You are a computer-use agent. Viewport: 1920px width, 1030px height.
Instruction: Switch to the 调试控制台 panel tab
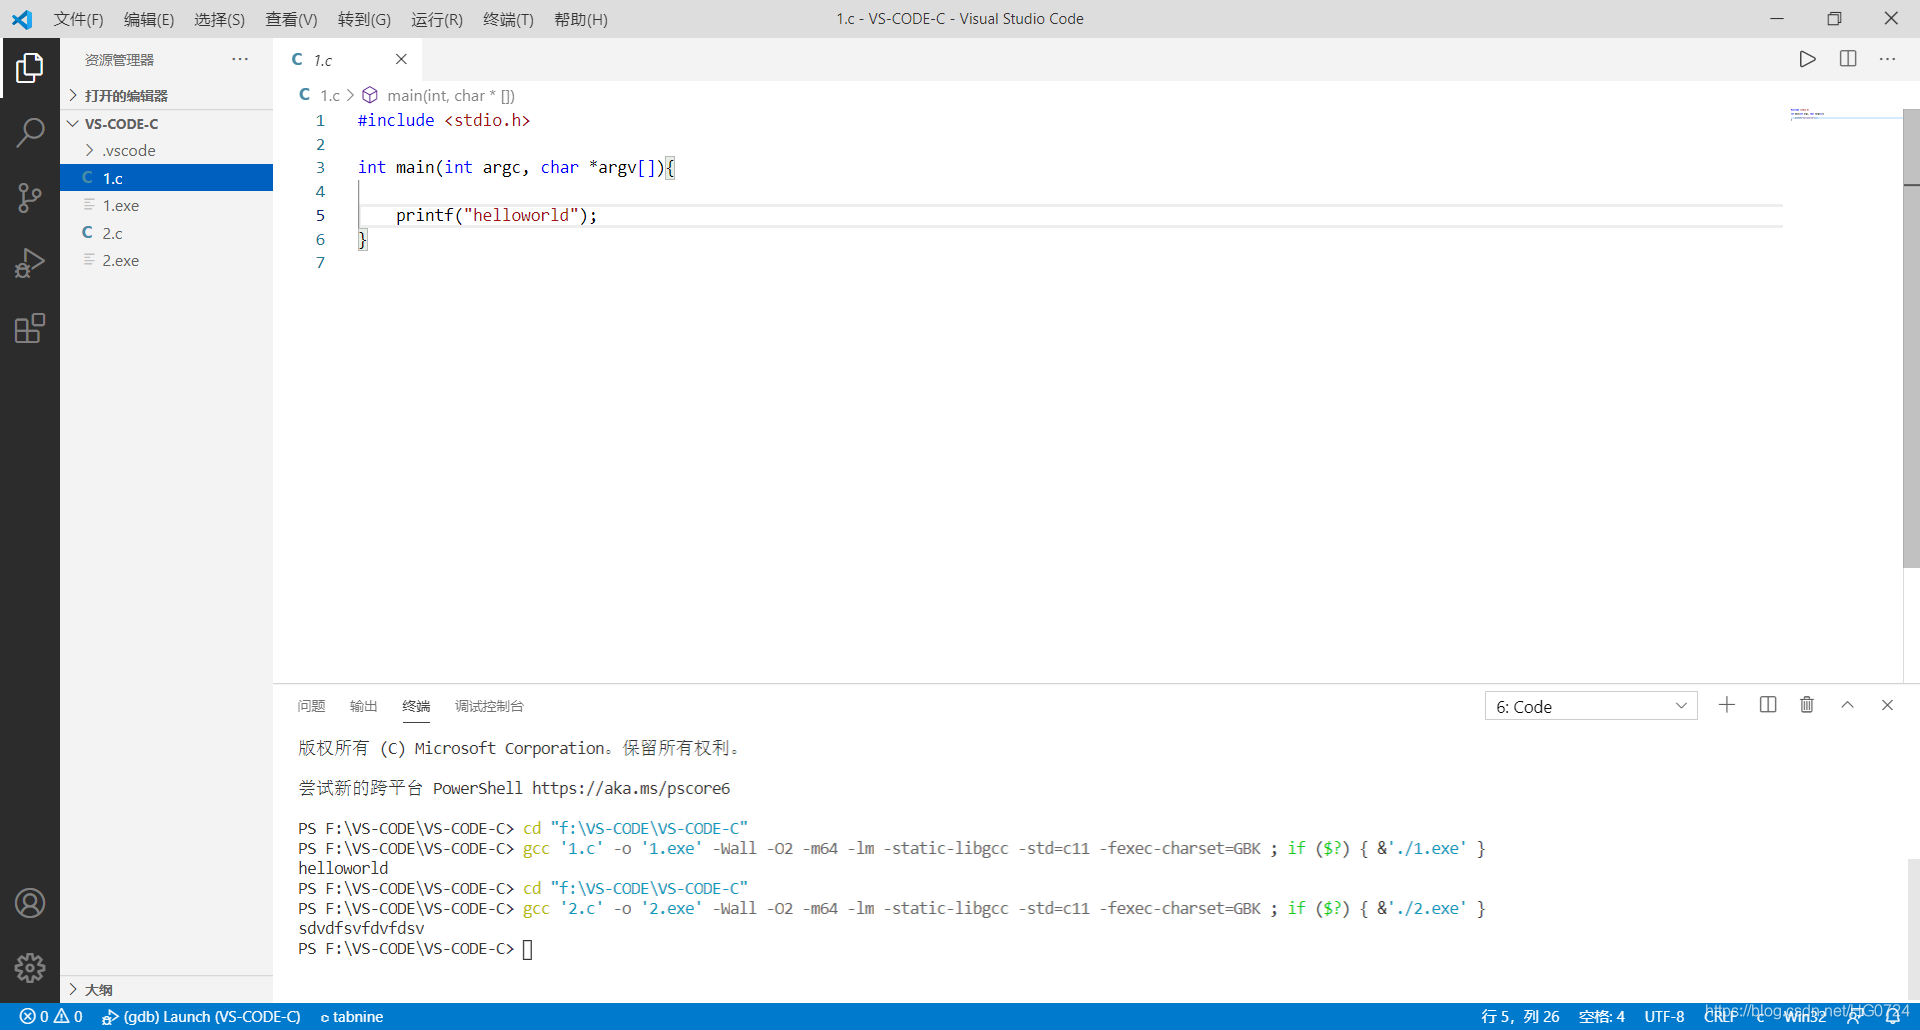tap(489, 706)
